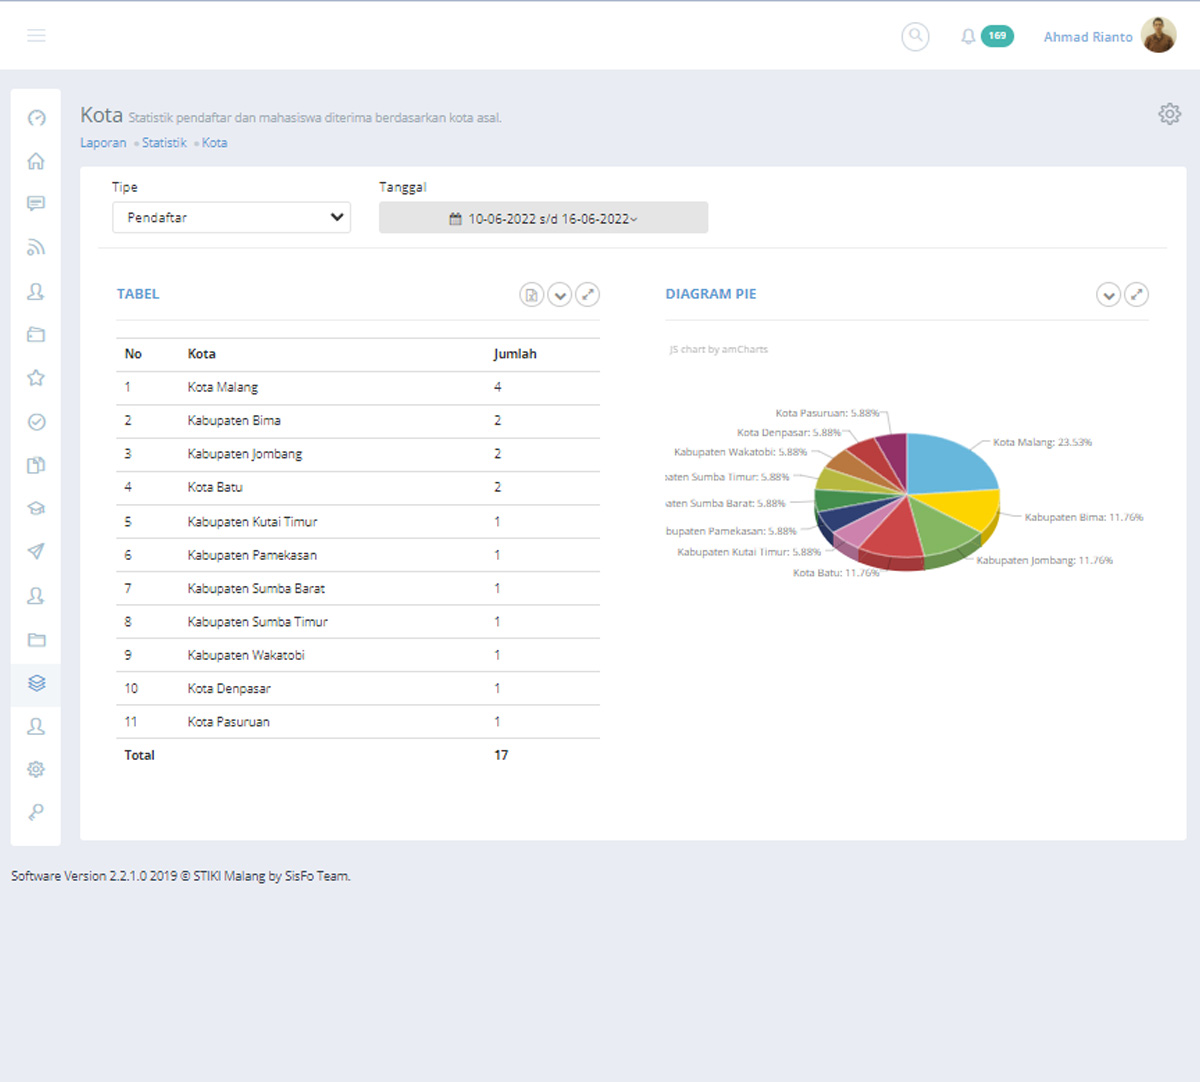Image resolution: width=1200 pixels, height=1082 pixels.
Task: Click the Laporan breadcrumb link
Action: tap(103, 143)
